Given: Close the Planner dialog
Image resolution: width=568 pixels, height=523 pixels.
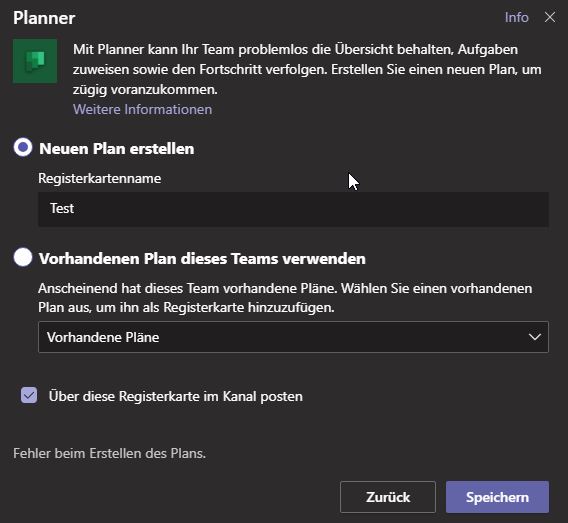Looking at the screenshot, I should 550,17.
